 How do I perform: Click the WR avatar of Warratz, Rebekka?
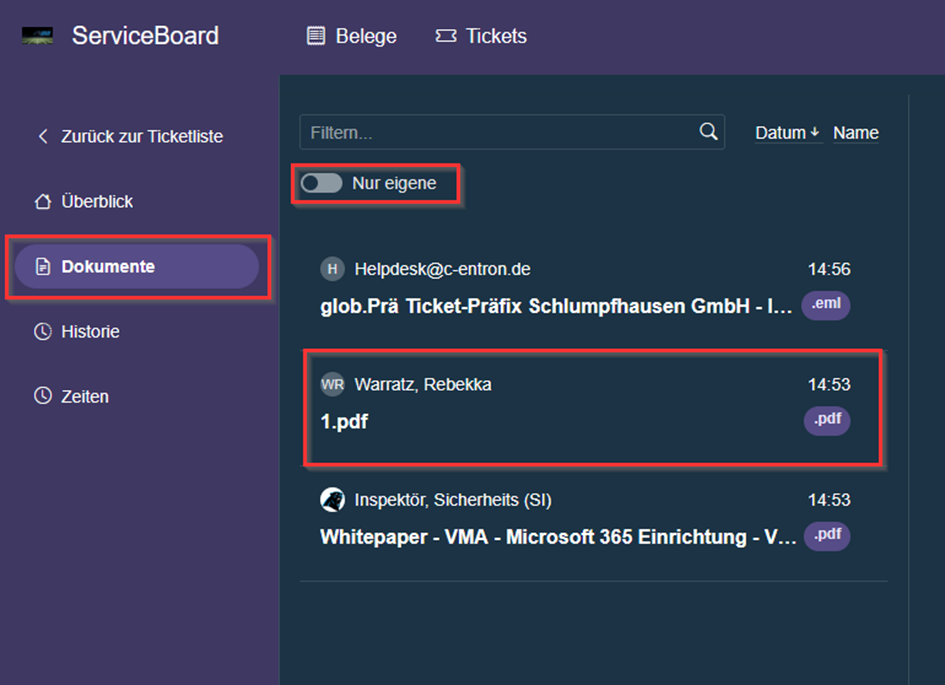pyautogui.click(x=332, y=384)
